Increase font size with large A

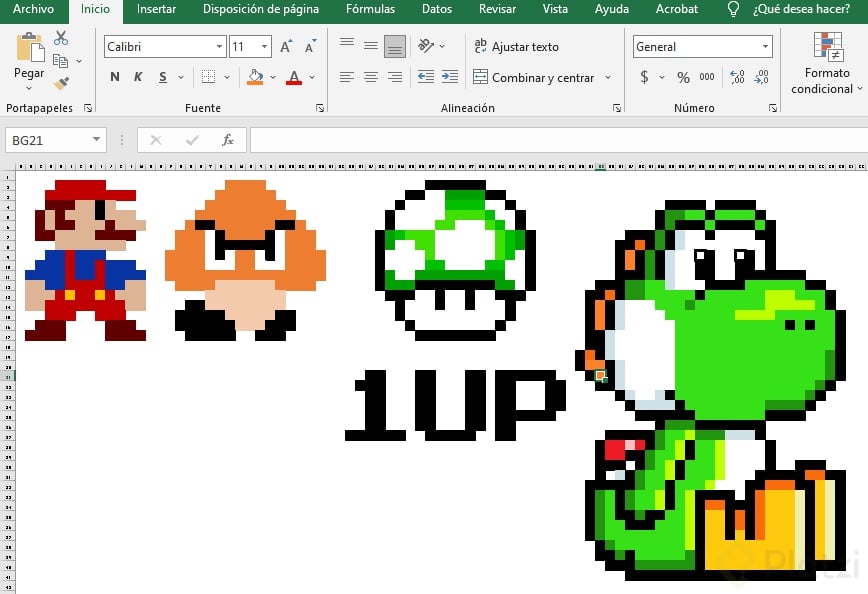286,47
